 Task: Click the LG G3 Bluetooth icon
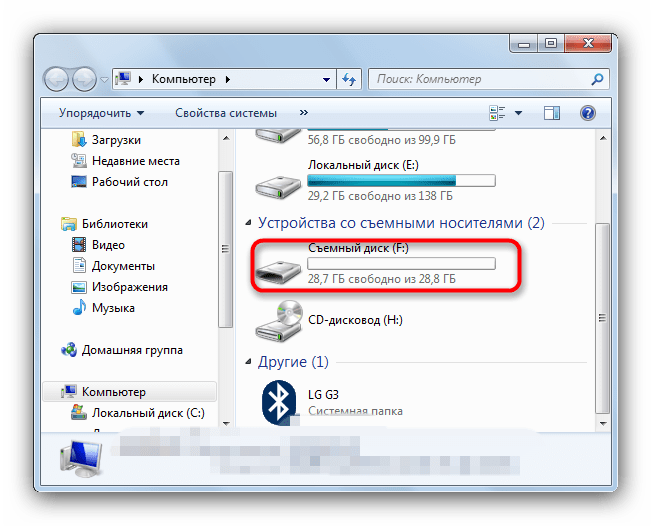279,402
